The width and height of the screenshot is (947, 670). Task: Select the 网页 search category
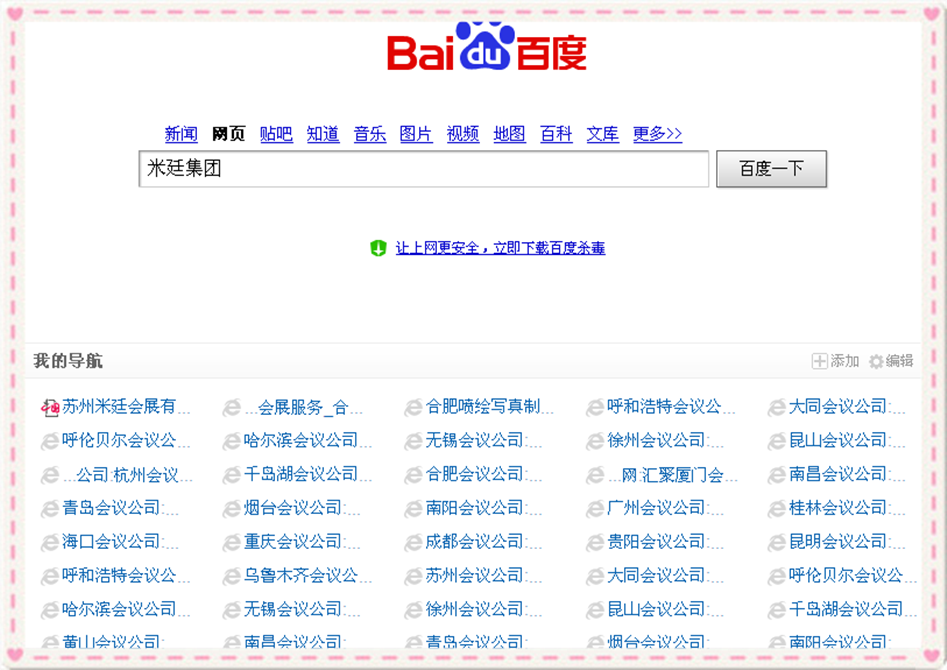coord(228,134)
